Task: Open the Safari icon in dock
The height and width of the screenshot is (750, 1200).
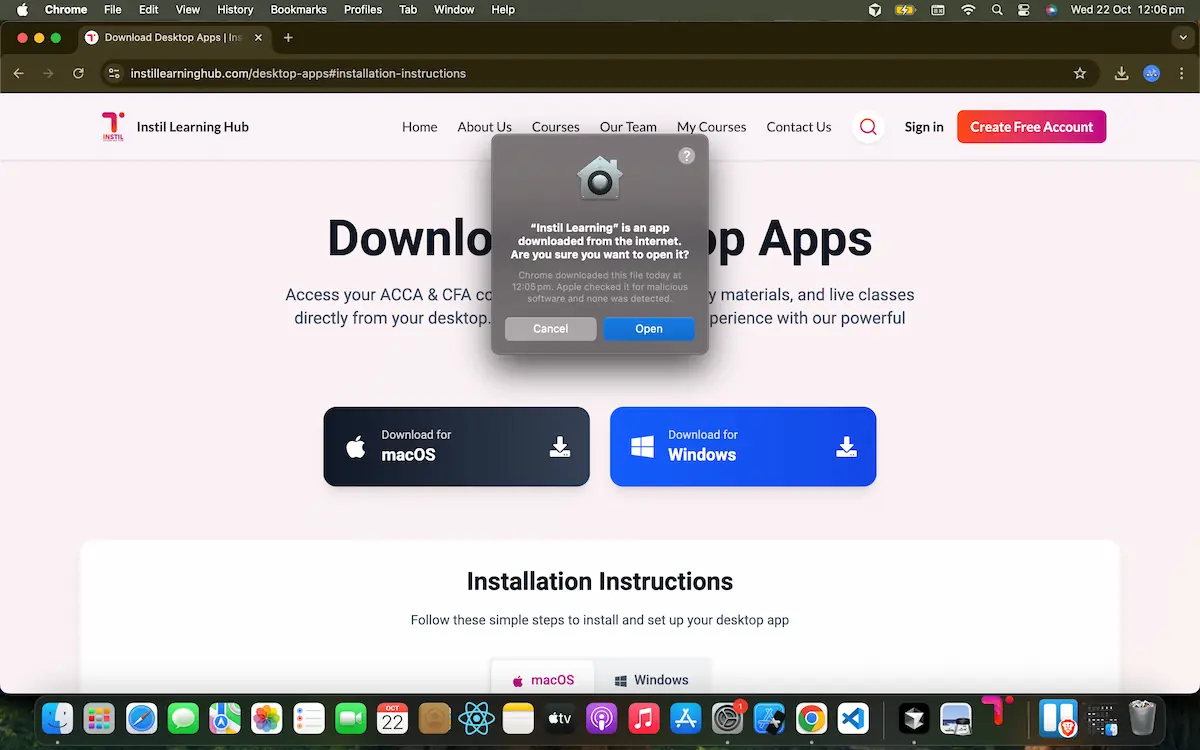Action: click(141, 718)
